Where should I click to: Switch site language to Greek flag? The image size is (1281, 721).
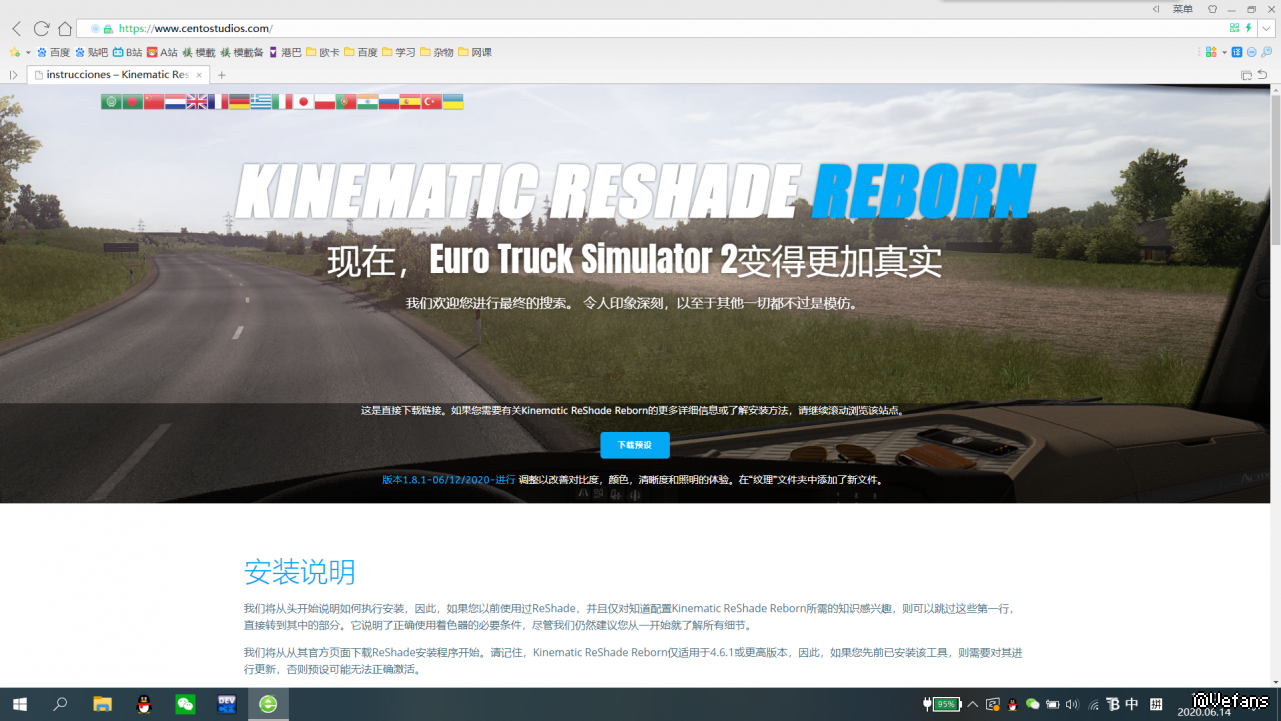point(260,101)
